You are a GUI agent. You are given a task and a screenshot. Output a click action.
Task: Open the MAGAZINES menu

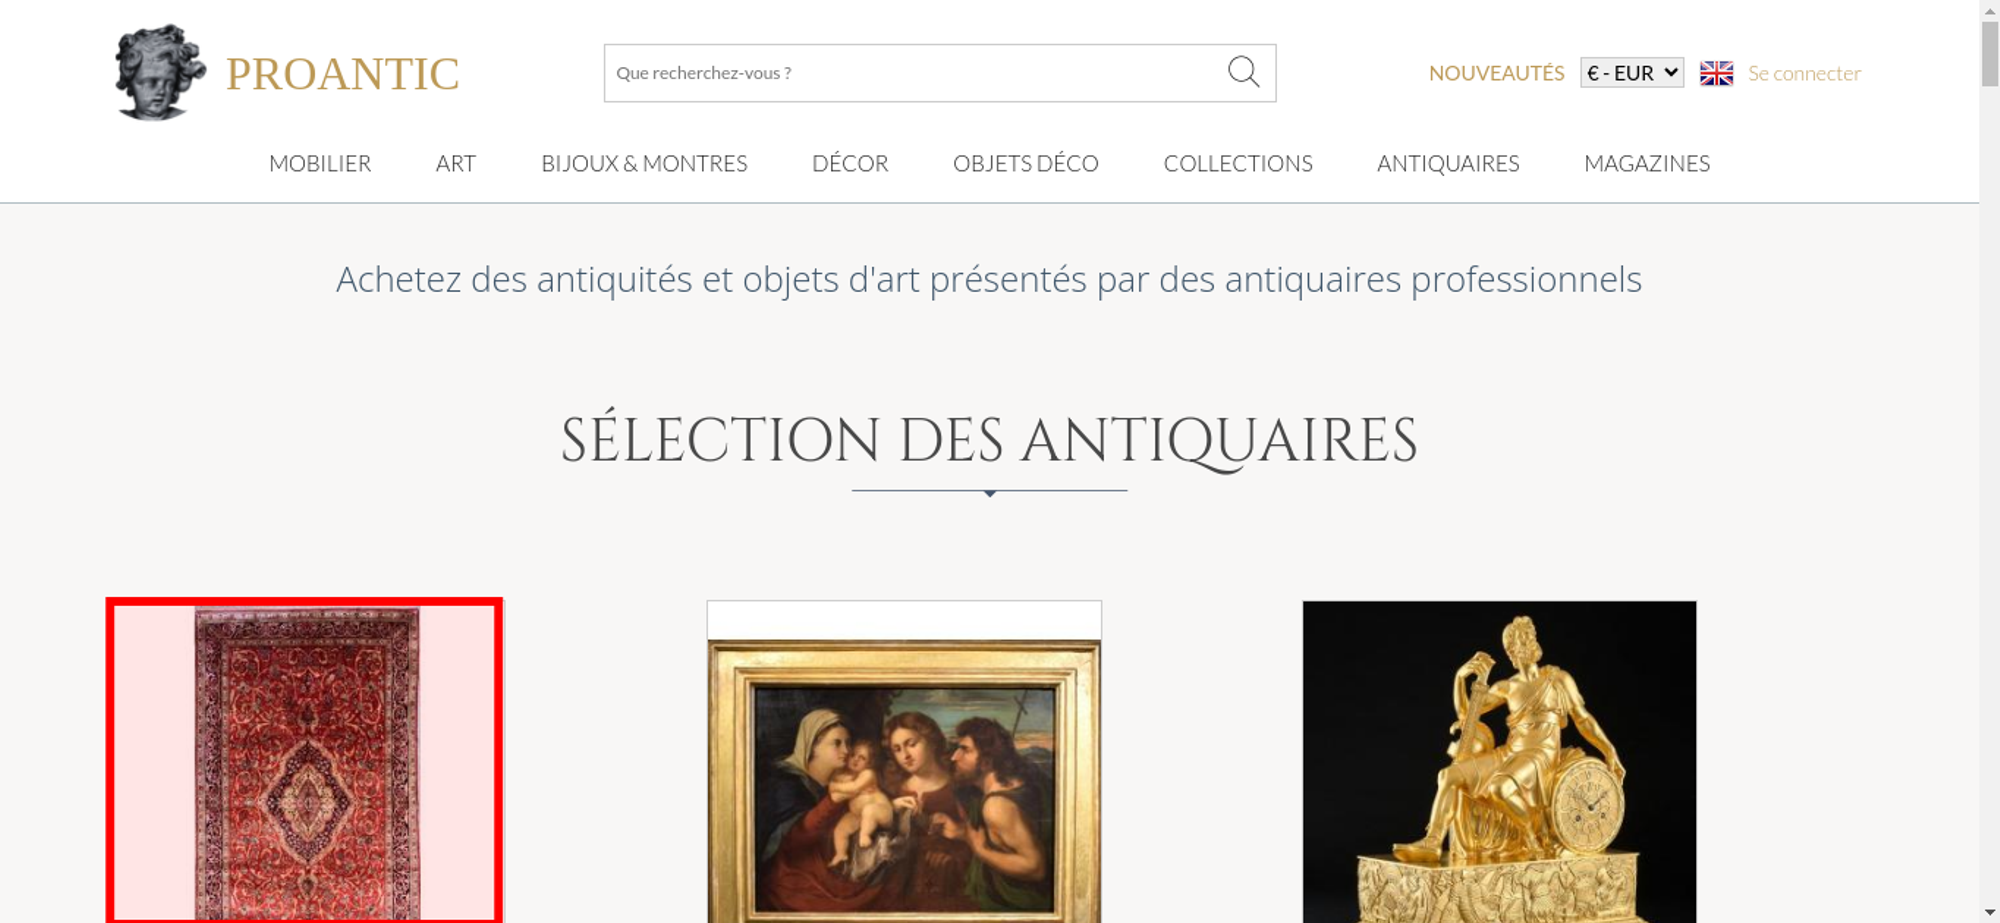tap(1647, 163)
